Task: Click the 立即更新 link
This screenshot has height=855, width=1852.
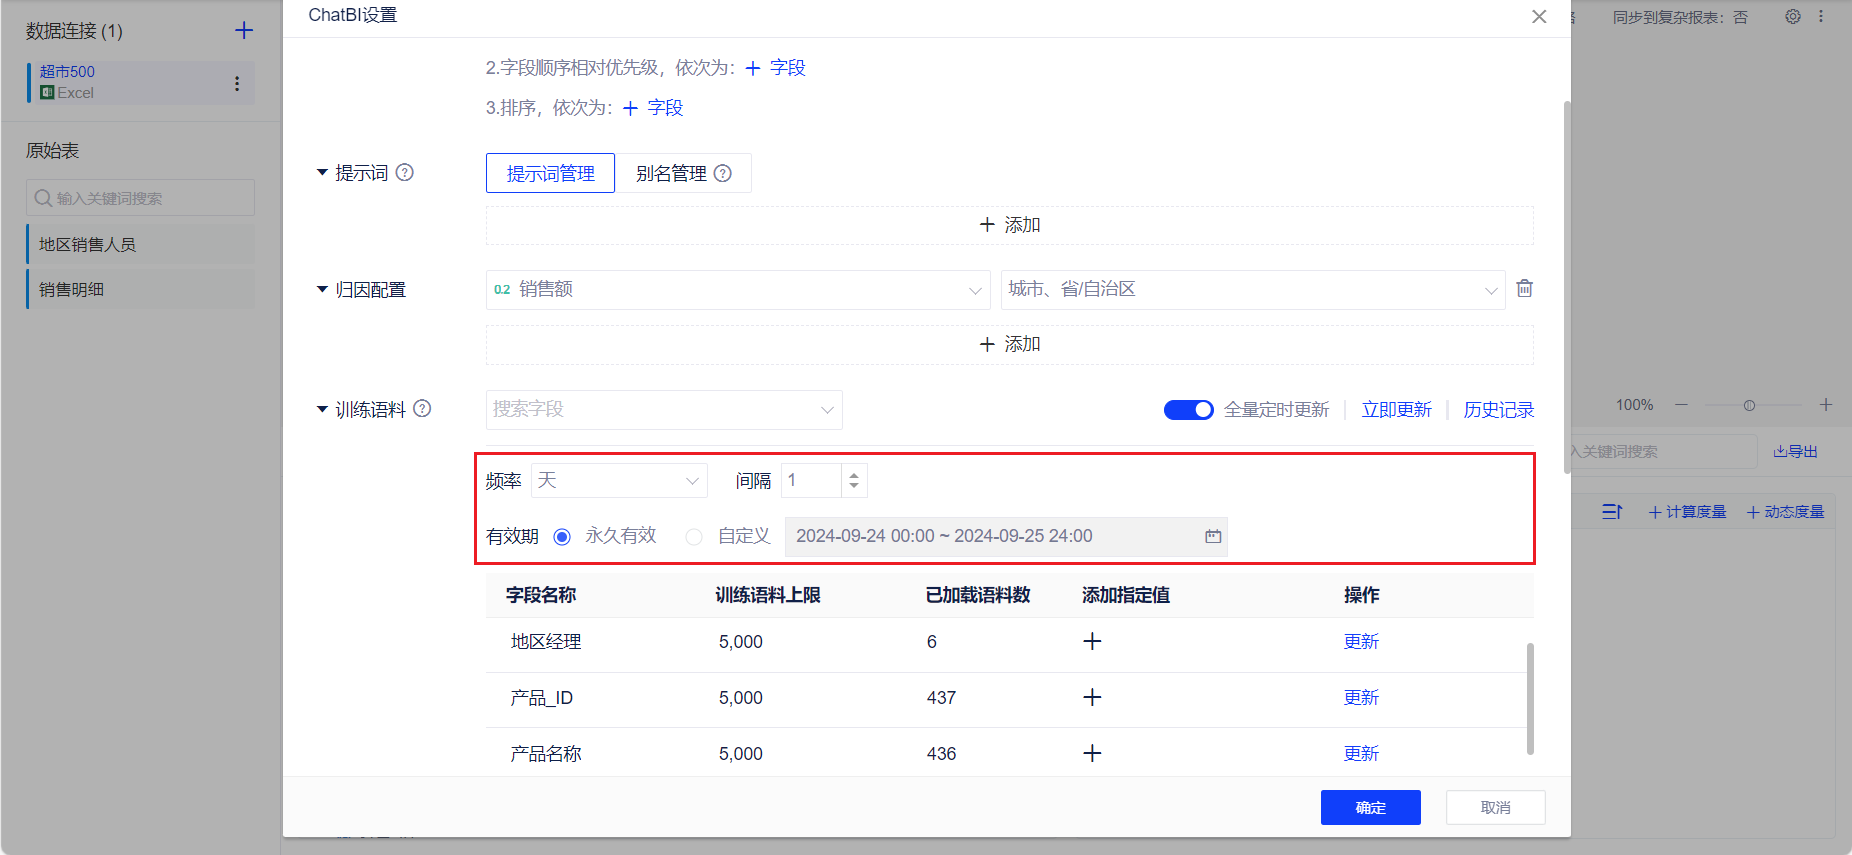Action: pos(1396,410)
